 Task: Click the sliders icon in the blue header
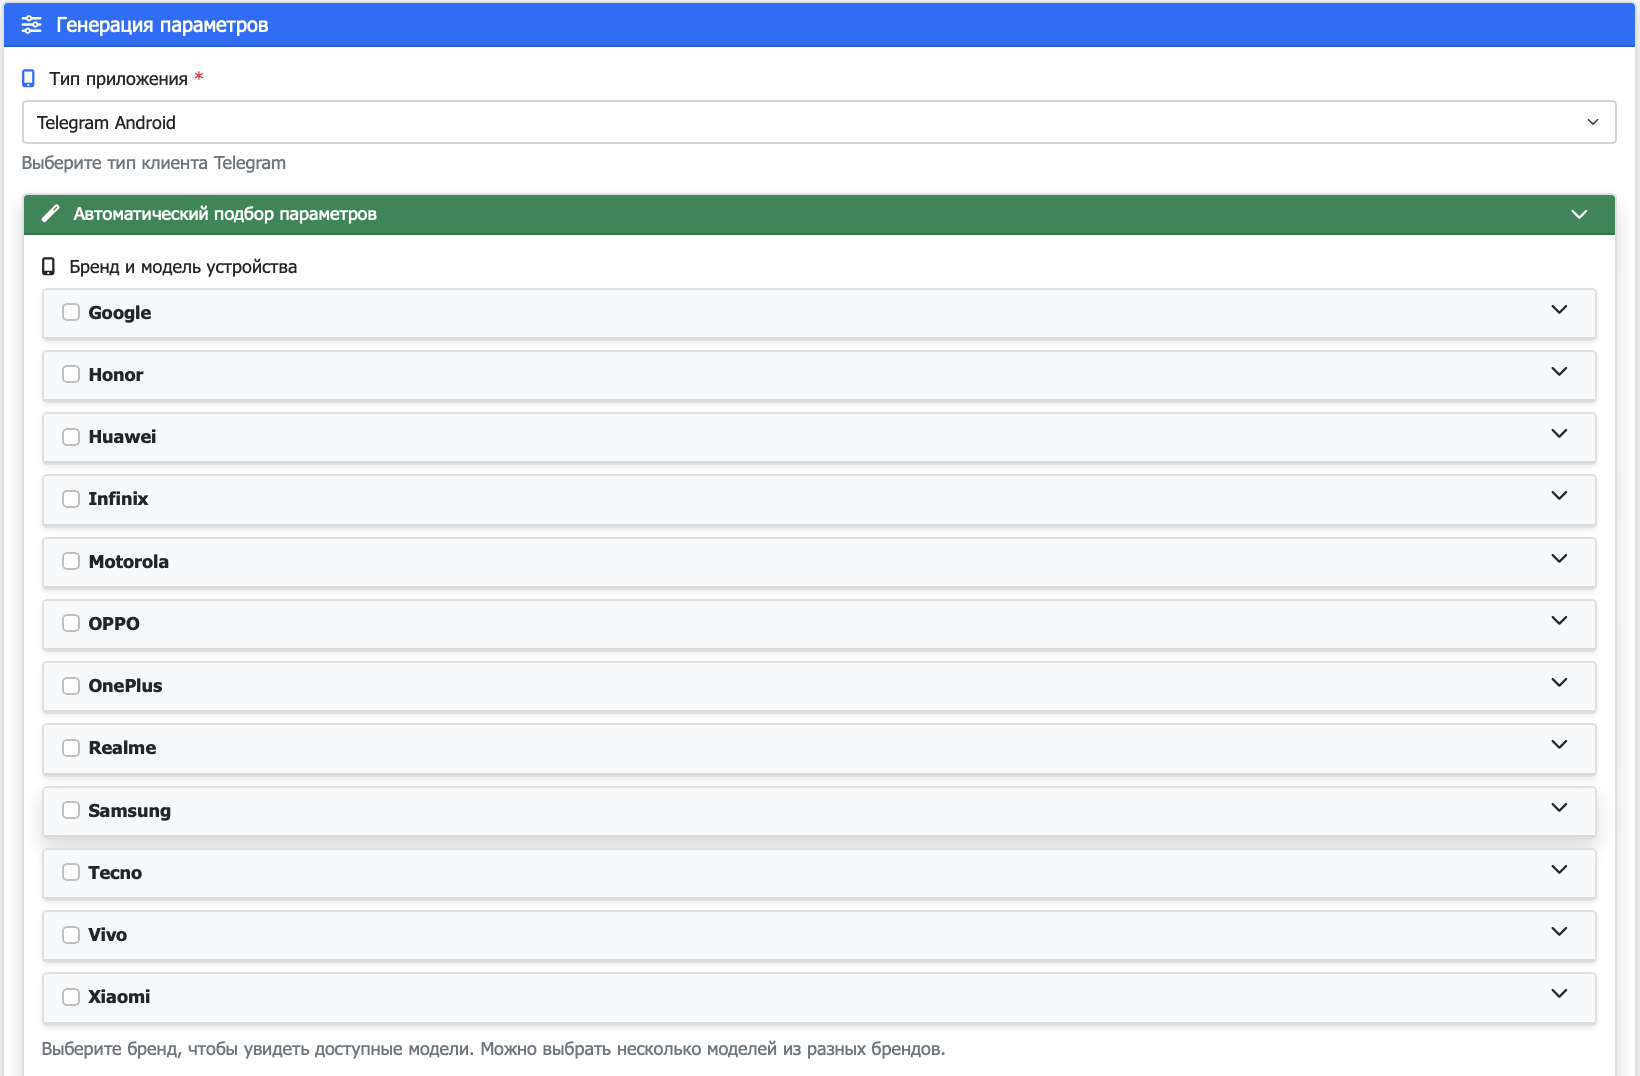point(32,25)
